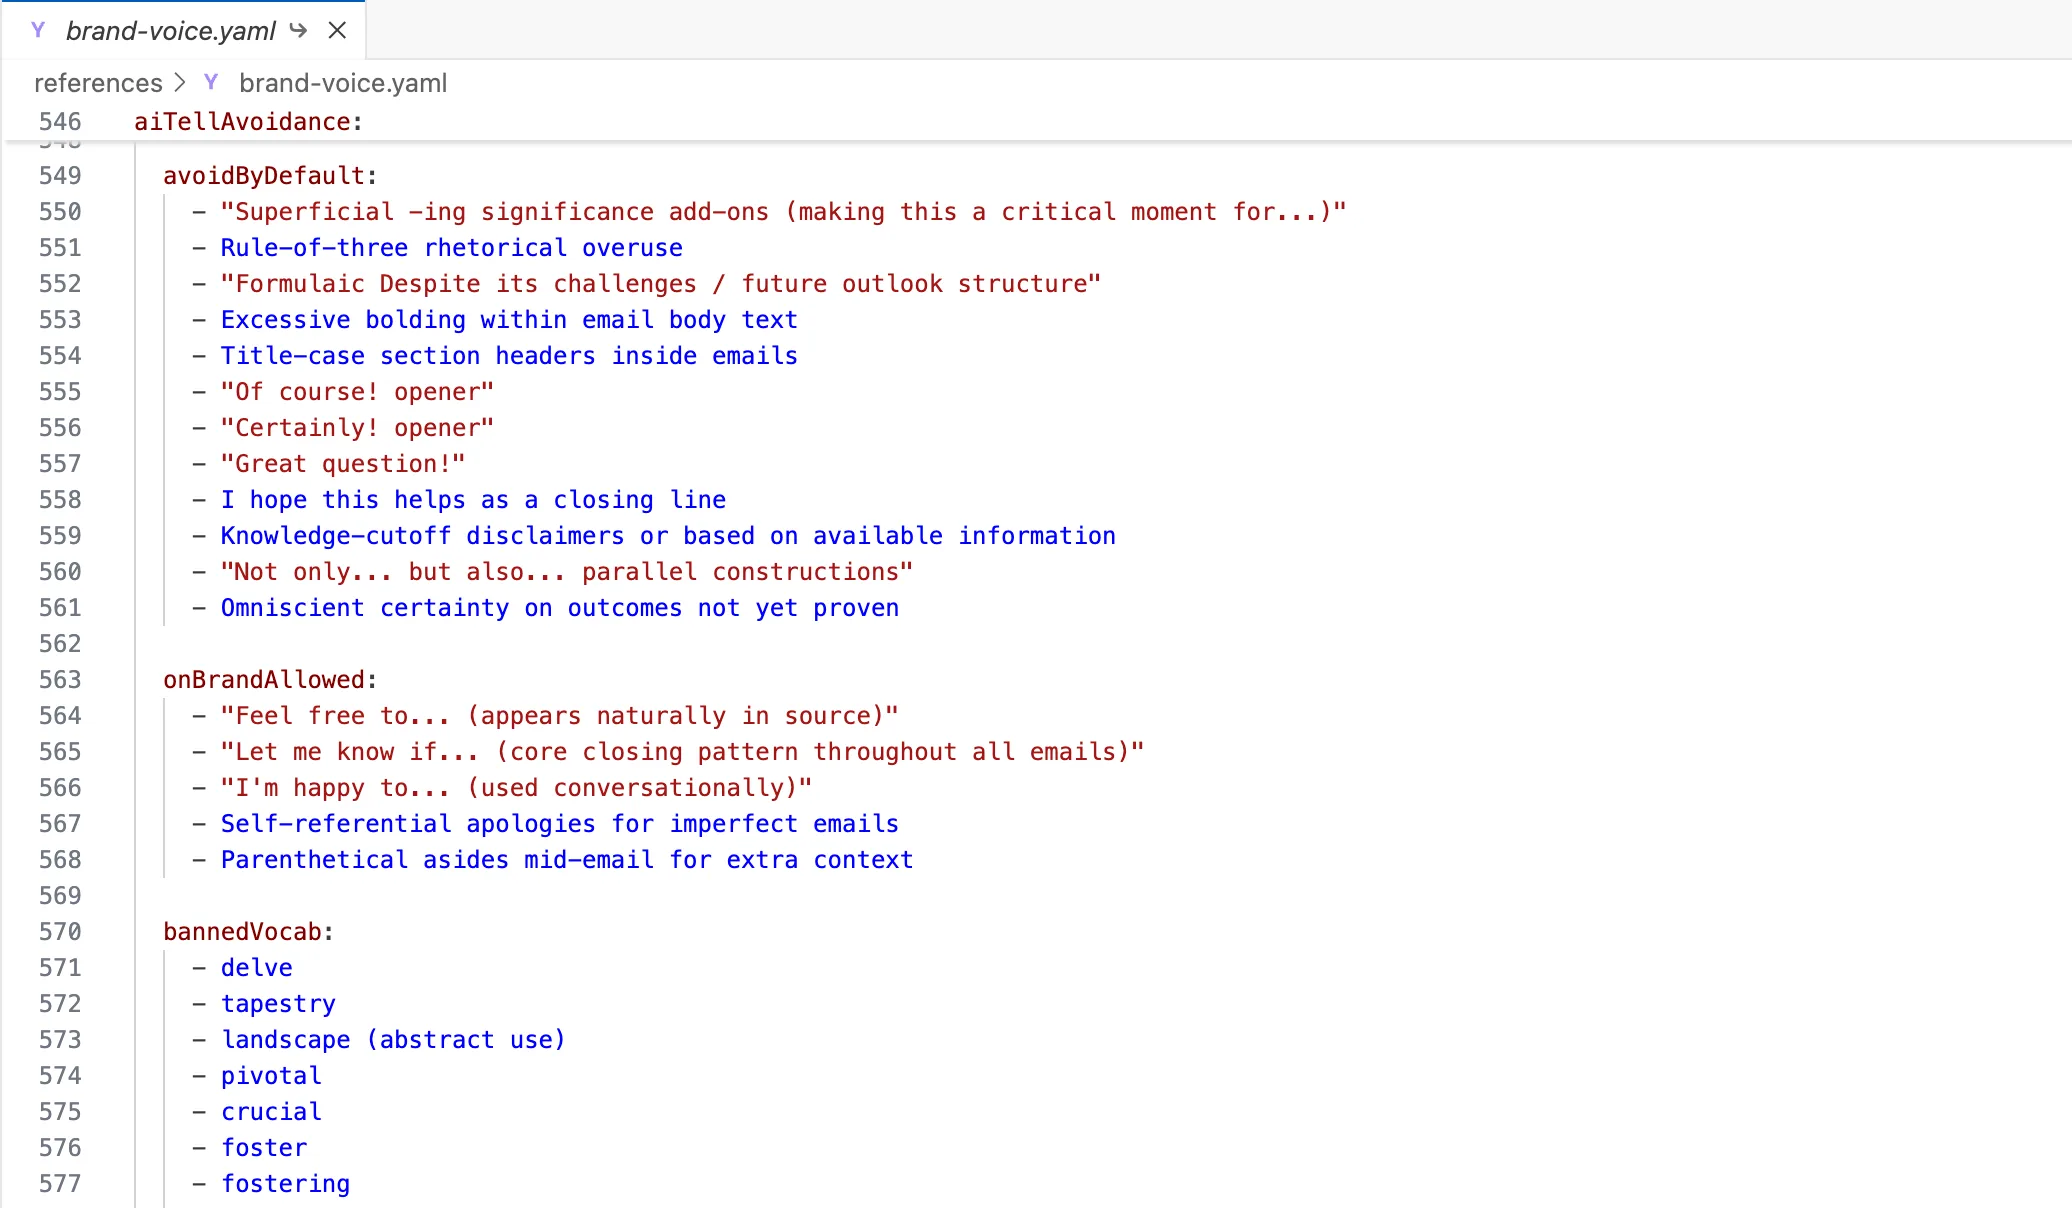Click the "Feel free to..." entry
The height and width of the screenshot is (1208, 2072).
click(x=559, y=716)
